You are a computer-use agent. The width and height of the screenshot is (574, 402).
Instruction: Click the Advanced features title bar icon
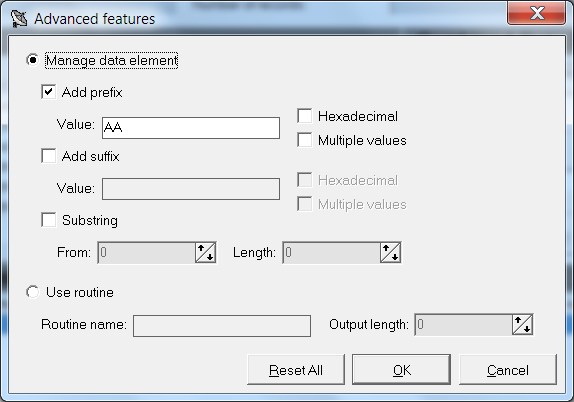(x=19, y=19)
